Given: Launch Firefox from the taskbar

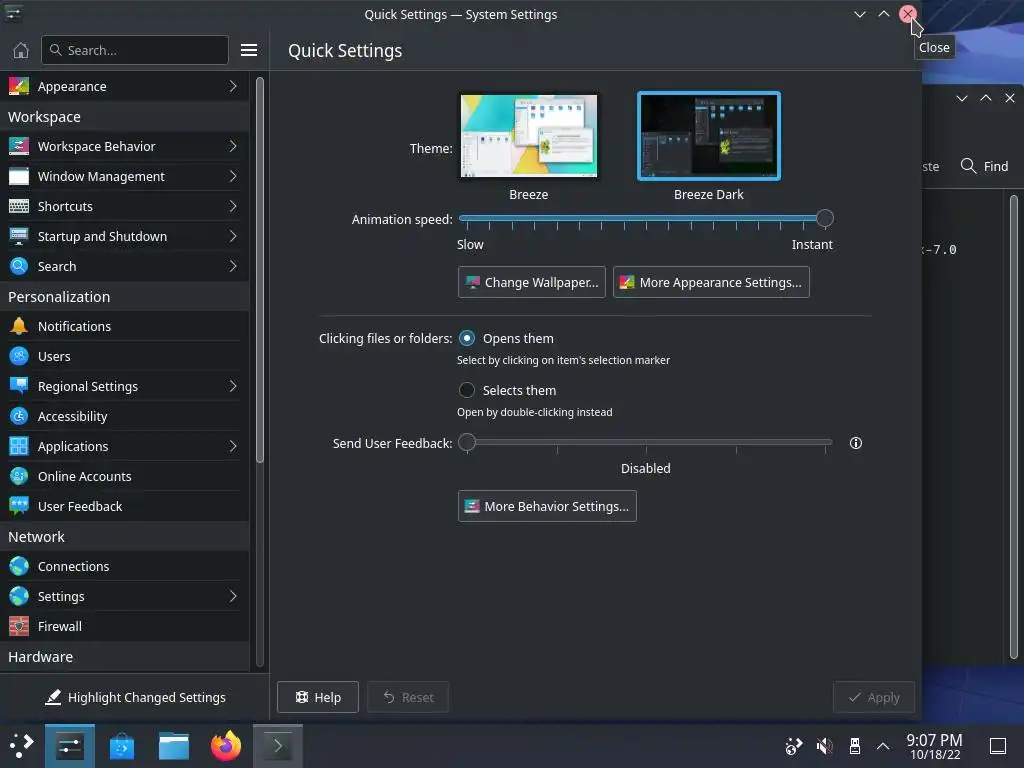Looking at the screenshot, I should pyautogui.click(x=226, y=746).
